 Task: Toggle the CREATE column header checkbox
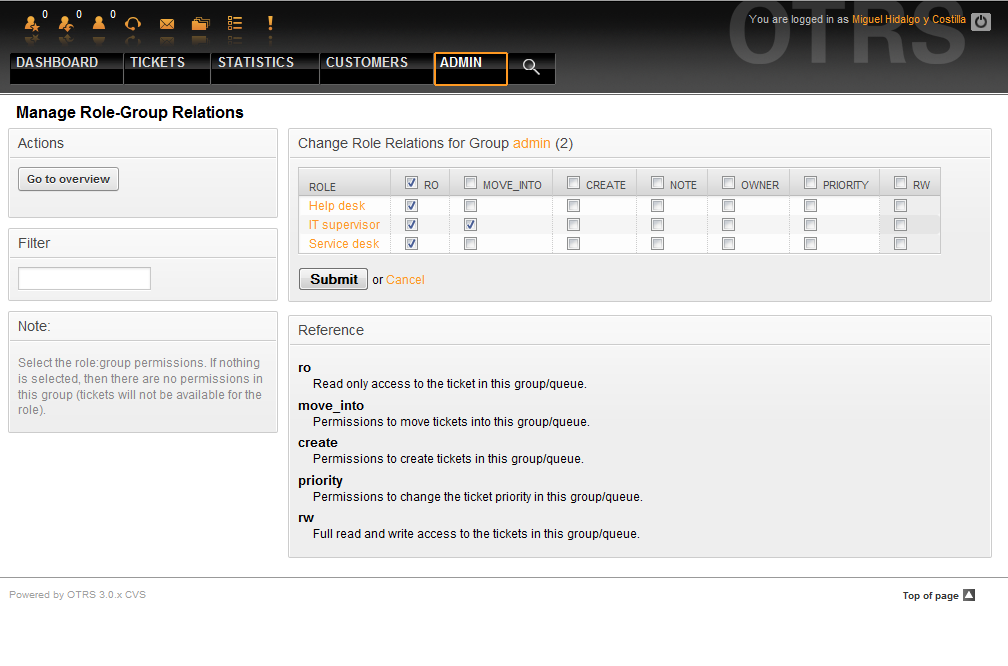(573, 183)
